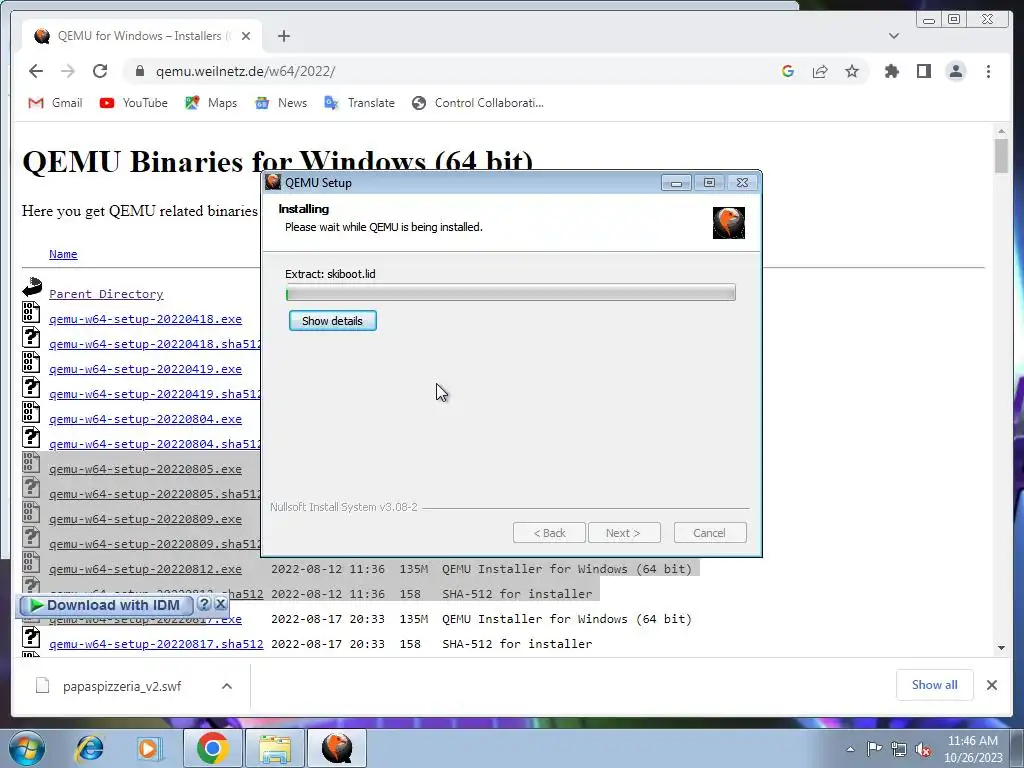Open qemu-w64-setup-20220817.sha512 link
The height and width of the screenshot is (768, 1024).
(156, 644)
